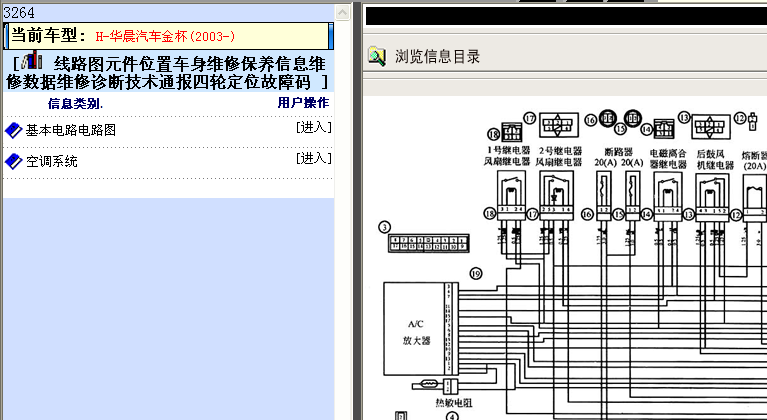Click the blue book icon beside 空调系统

(x=13, y=161)
